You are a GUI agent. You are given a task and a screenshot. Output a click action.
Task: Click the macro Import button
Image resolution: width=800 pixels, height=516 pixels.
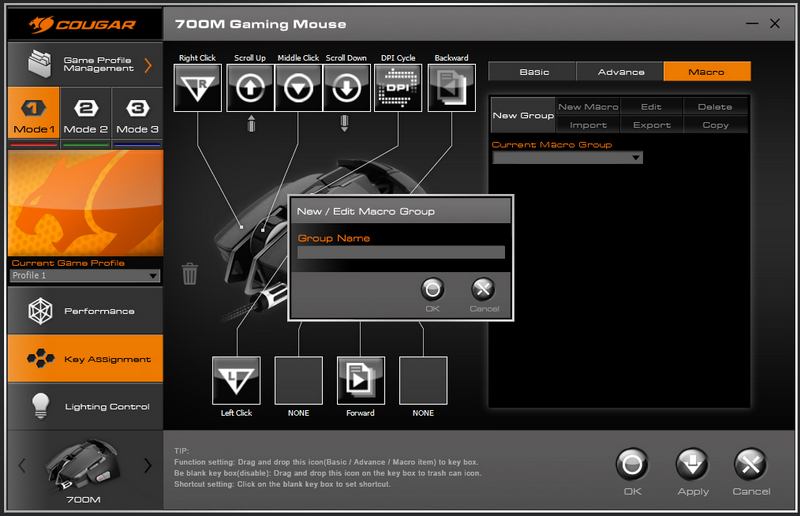coord(588,125)
